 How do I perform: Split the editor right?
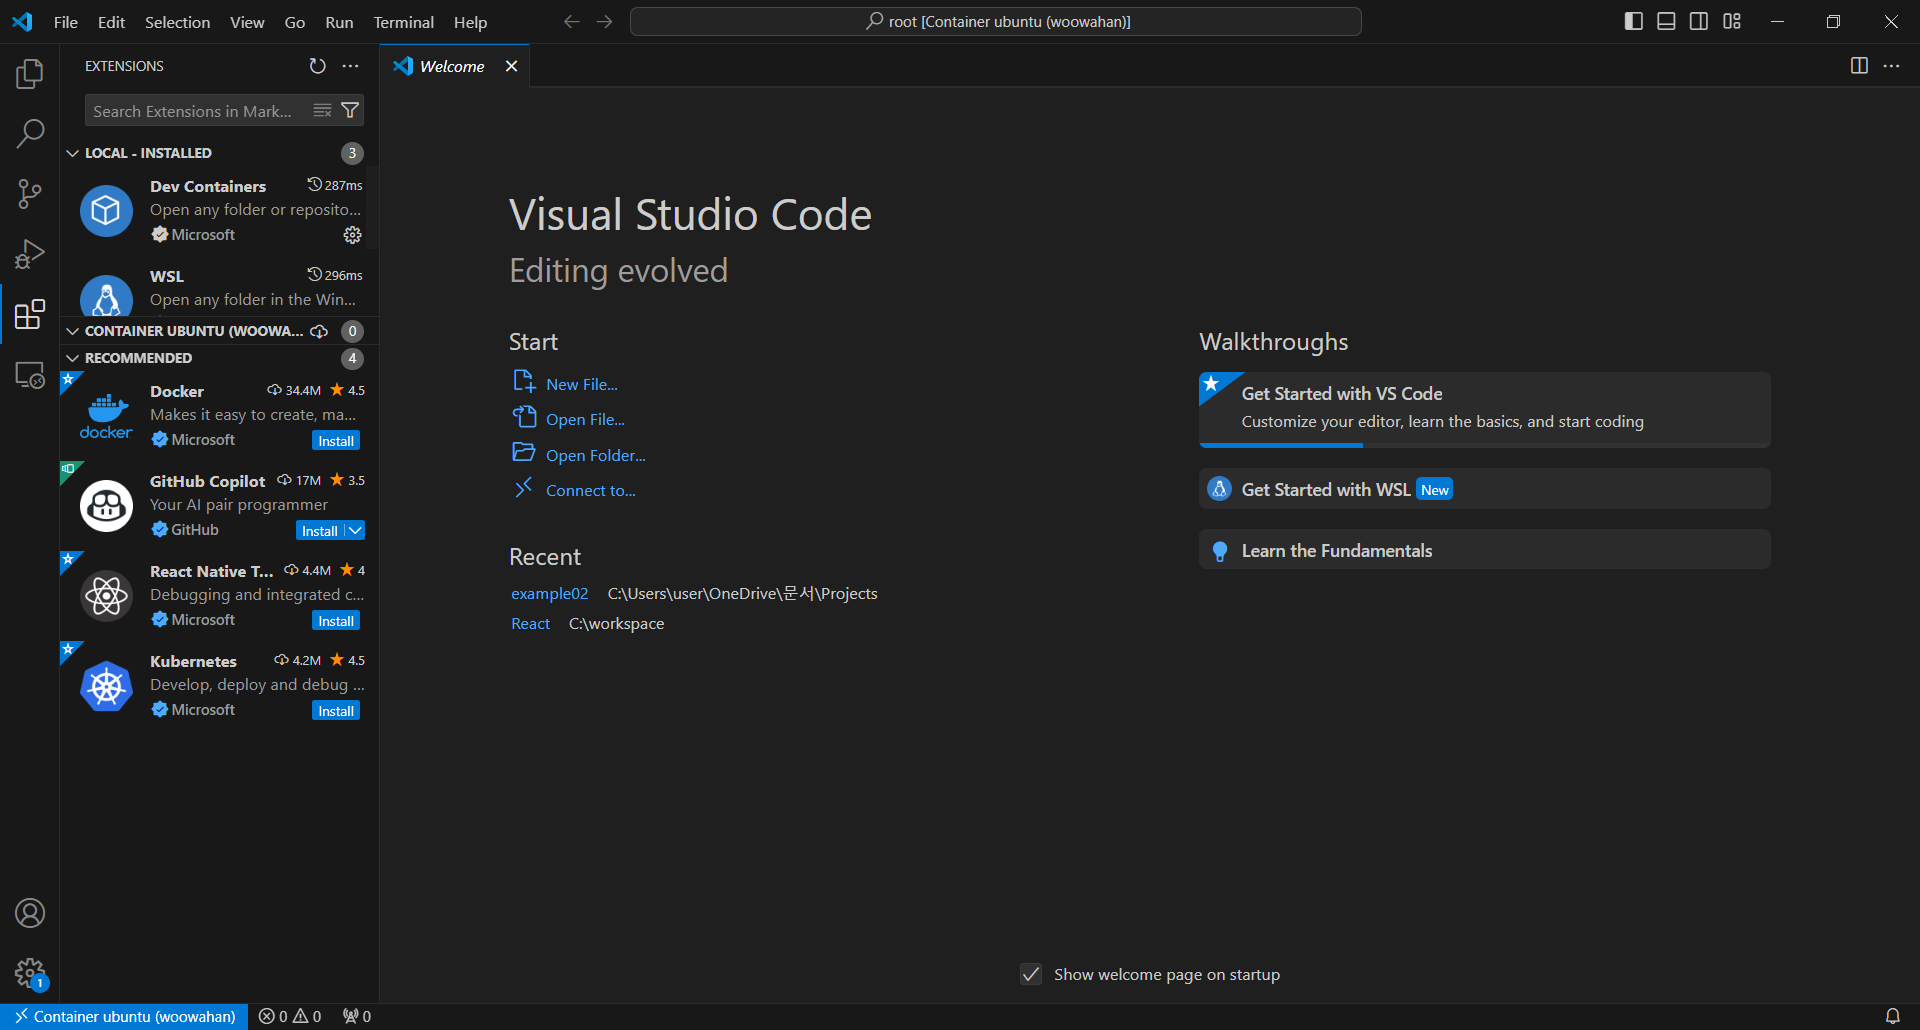coord(1859,66)
